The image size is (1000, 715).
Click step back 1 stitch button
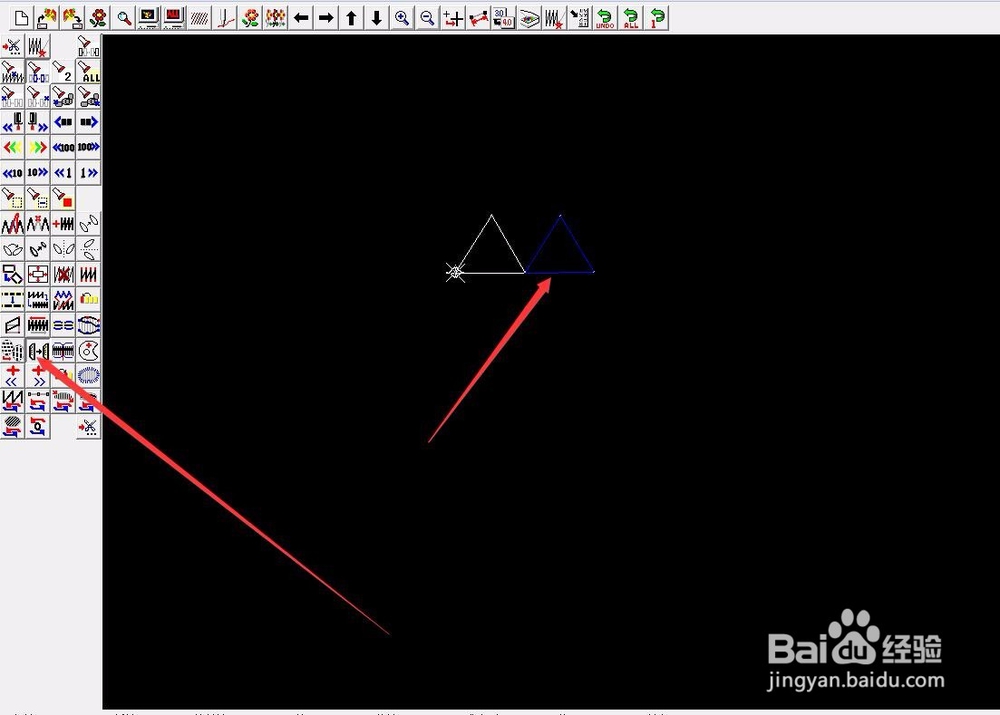(63, 173)
